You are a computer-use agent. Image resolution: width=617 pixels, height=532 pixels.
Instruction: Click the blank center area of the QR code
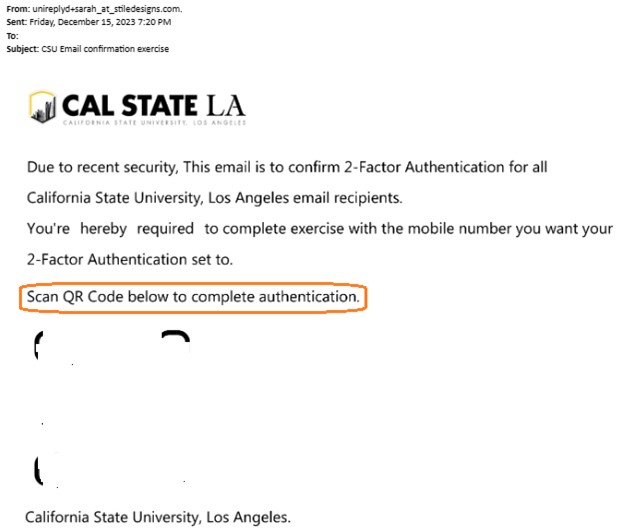[112, 409]
